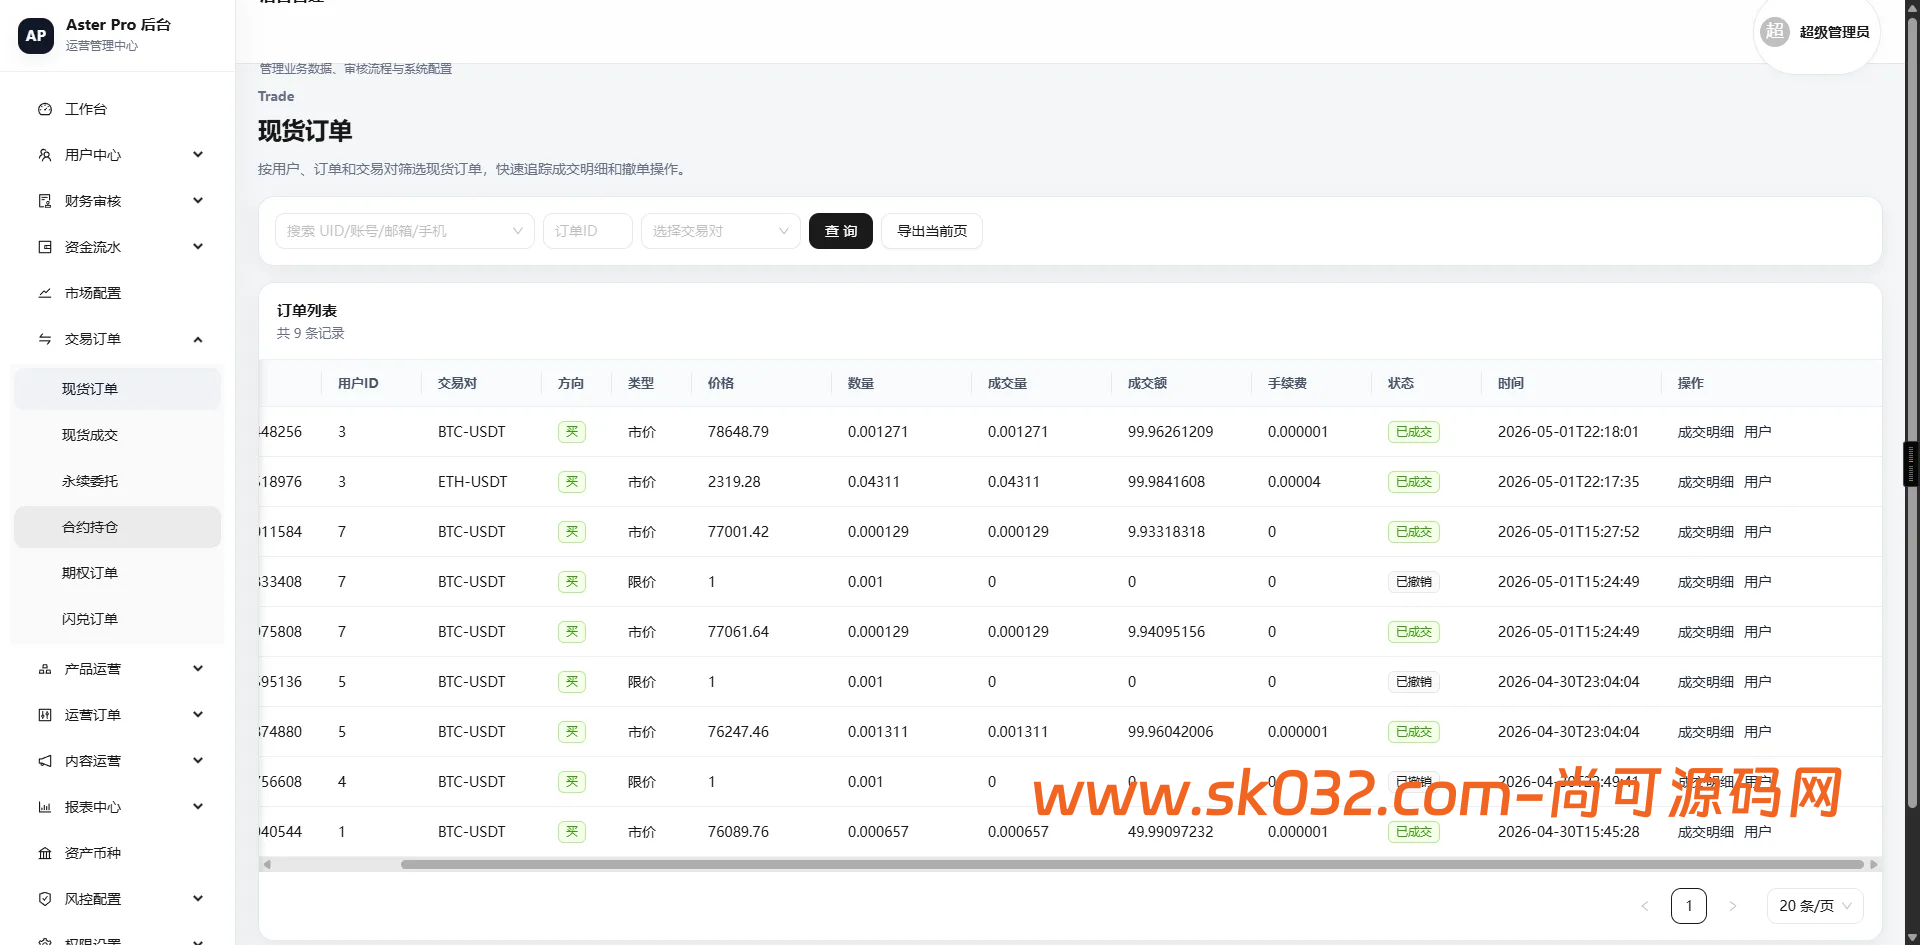
Task: Click the 内容运营 megaphone icon
Action: point(45,761)
